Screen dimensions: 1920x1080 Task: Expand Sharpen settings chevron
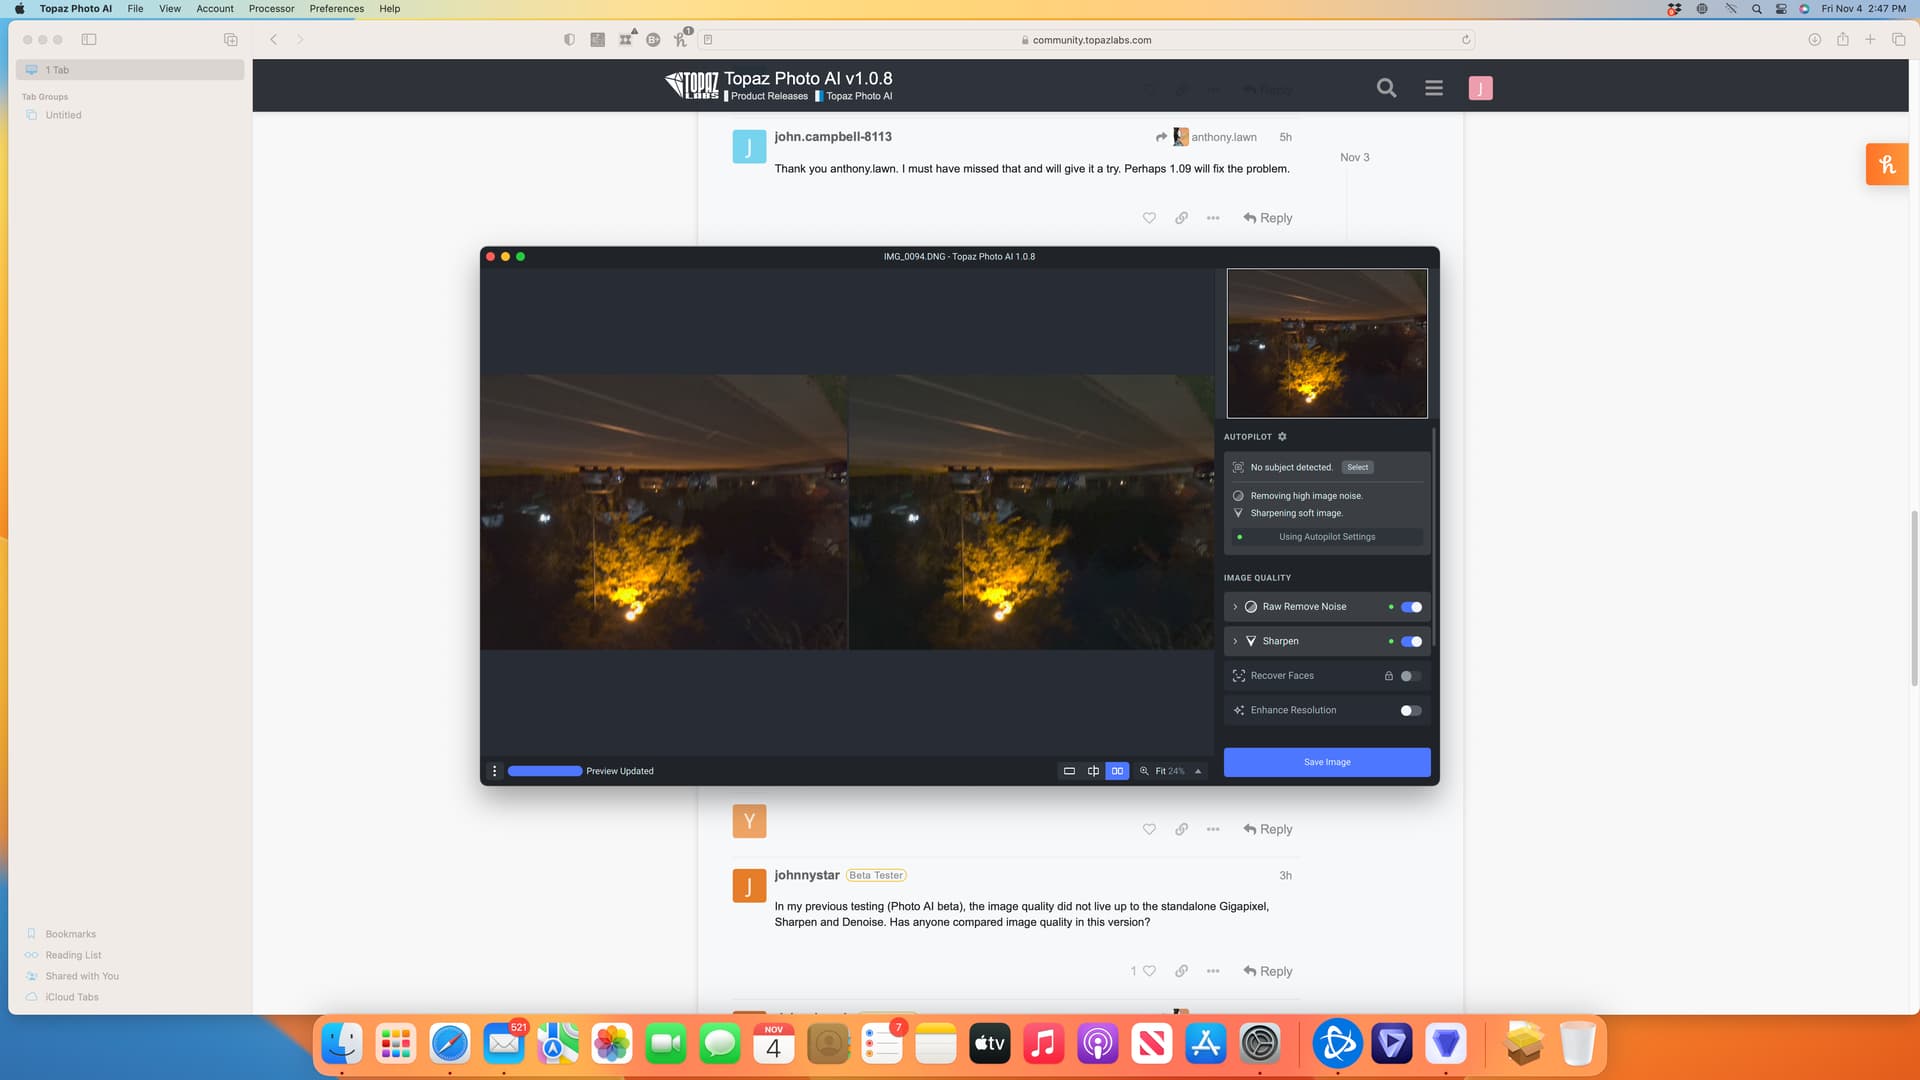click(1235, 641)
